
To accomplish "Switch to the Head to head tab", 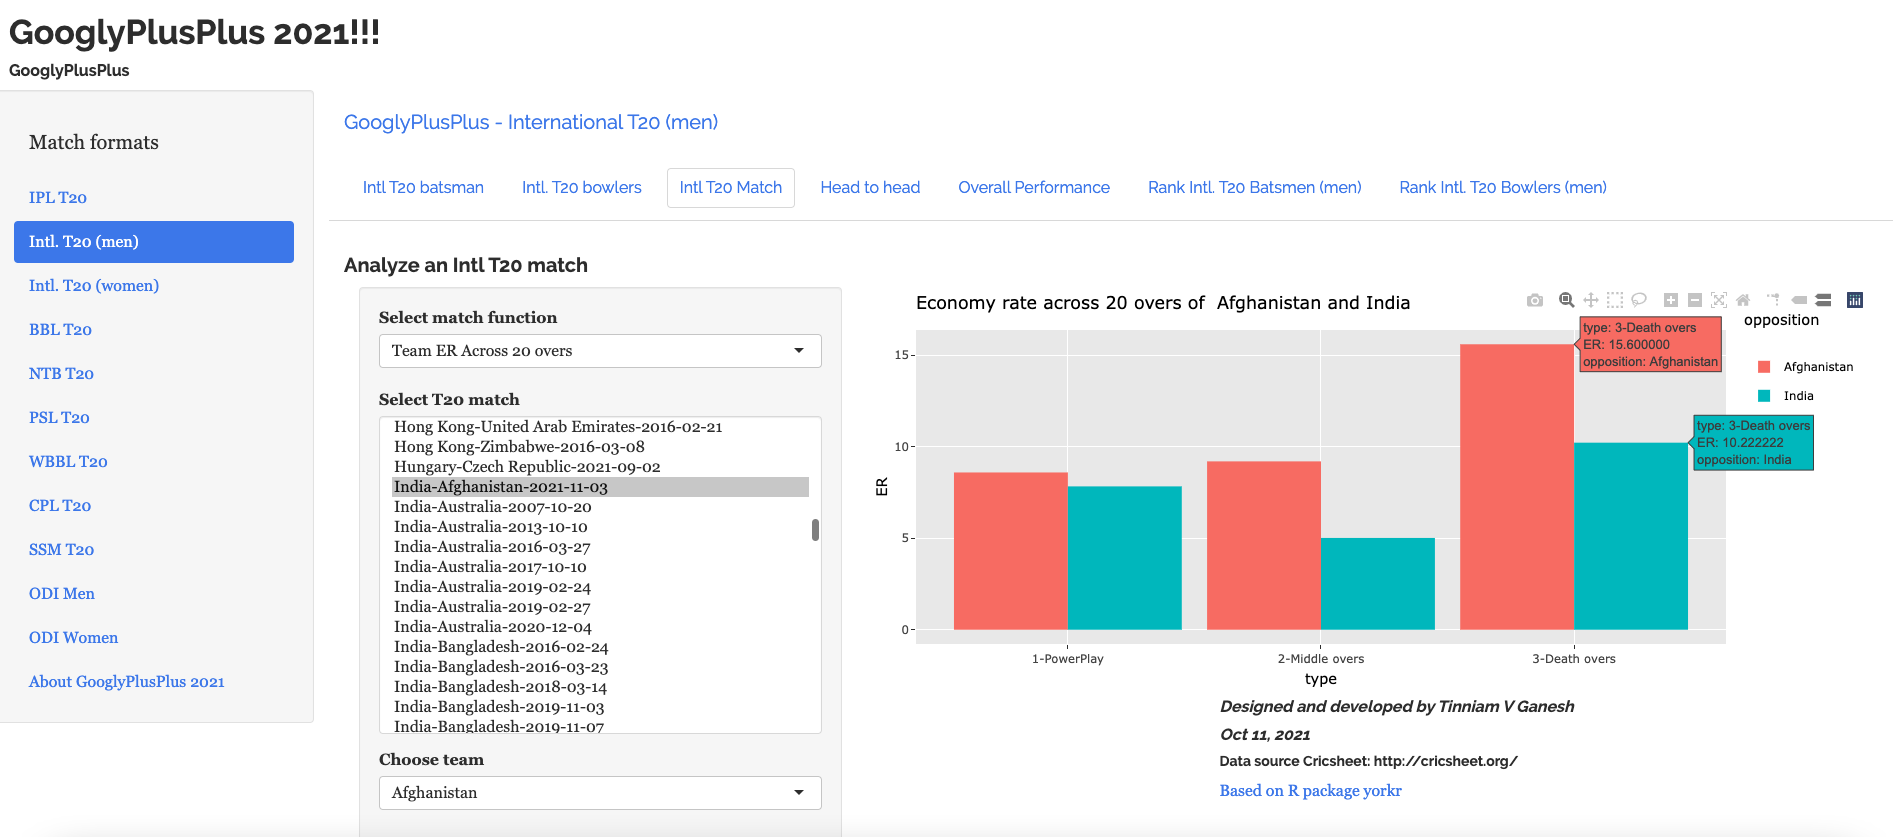I will 870,188.
